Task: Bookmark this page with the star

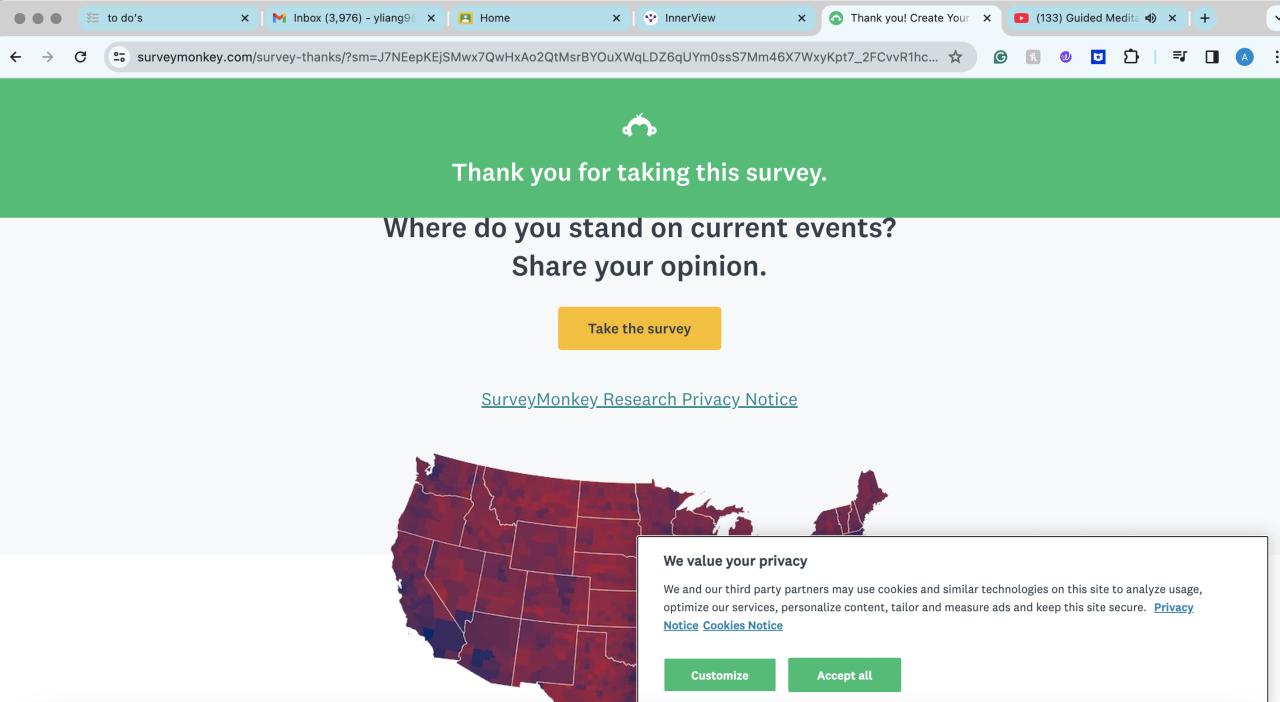Action: (956, 57)
